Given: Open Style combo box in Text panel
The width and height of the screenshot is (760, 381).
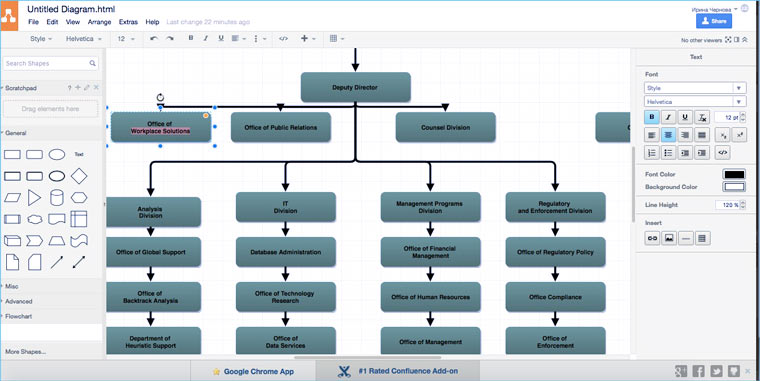Looking at the screenshot, I should pos(695,88).
